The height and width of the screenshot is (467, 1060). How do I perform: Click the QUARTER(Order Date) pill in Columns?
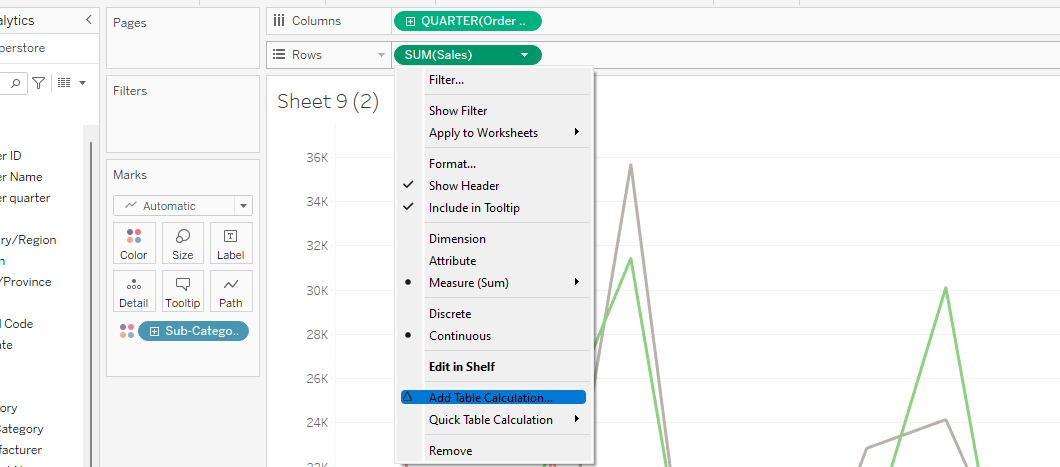pyautogui.click(x=468, y=21)
